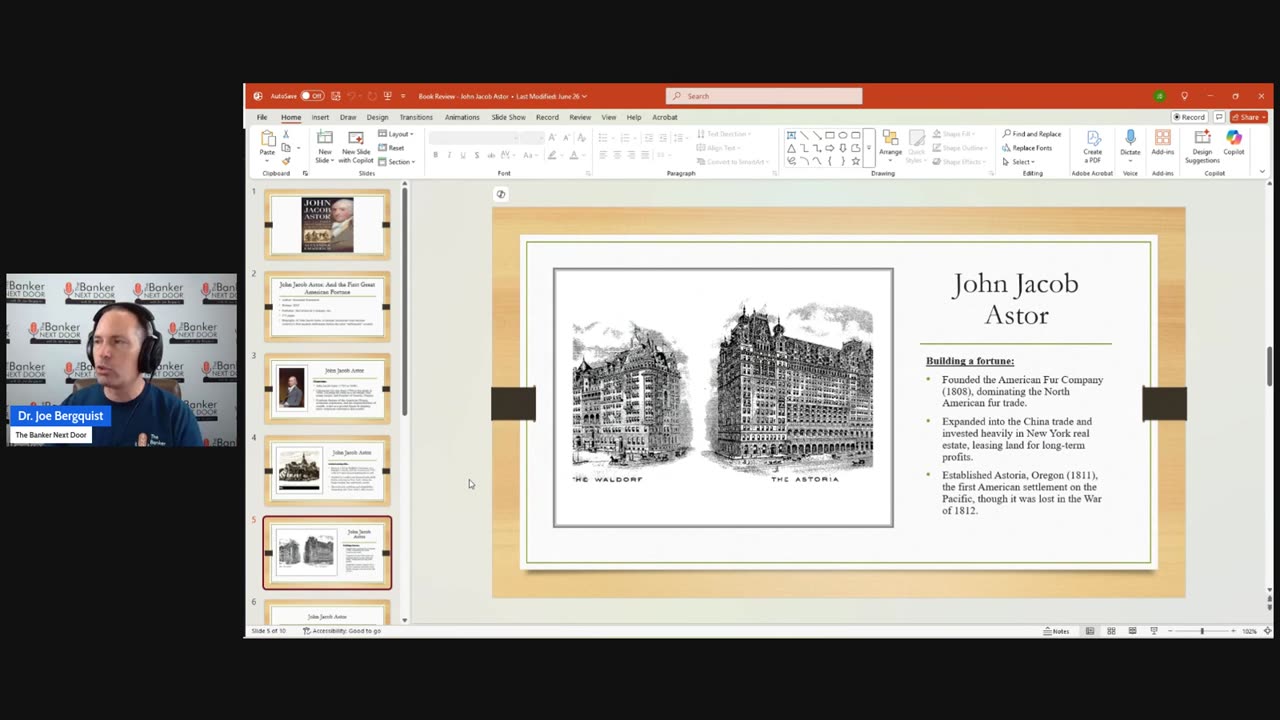The width and height of the screenshot is (1280, 720).
Task: Switch to the Insert tab
Action: point(320,117)
